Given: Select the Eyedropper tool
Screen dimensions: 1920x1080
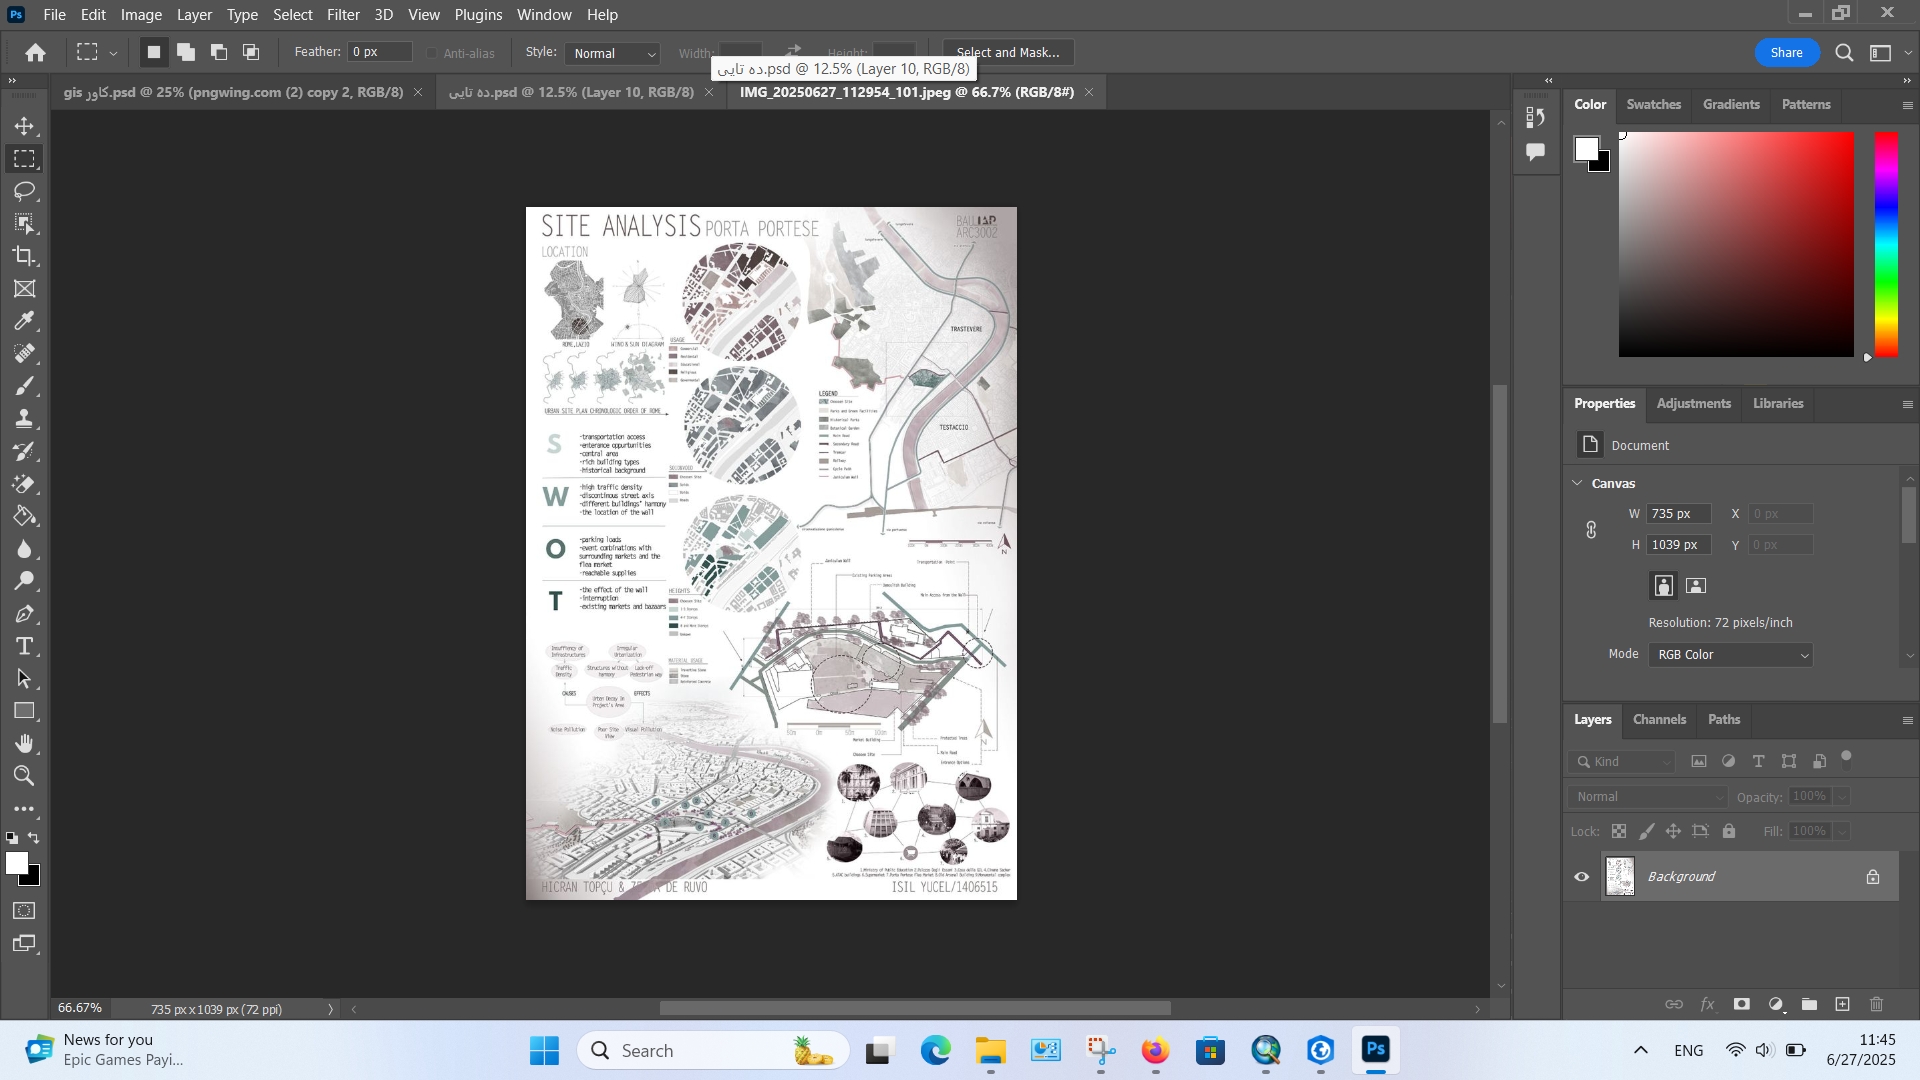Looking at the screenshot, I should tap(25, 321).
